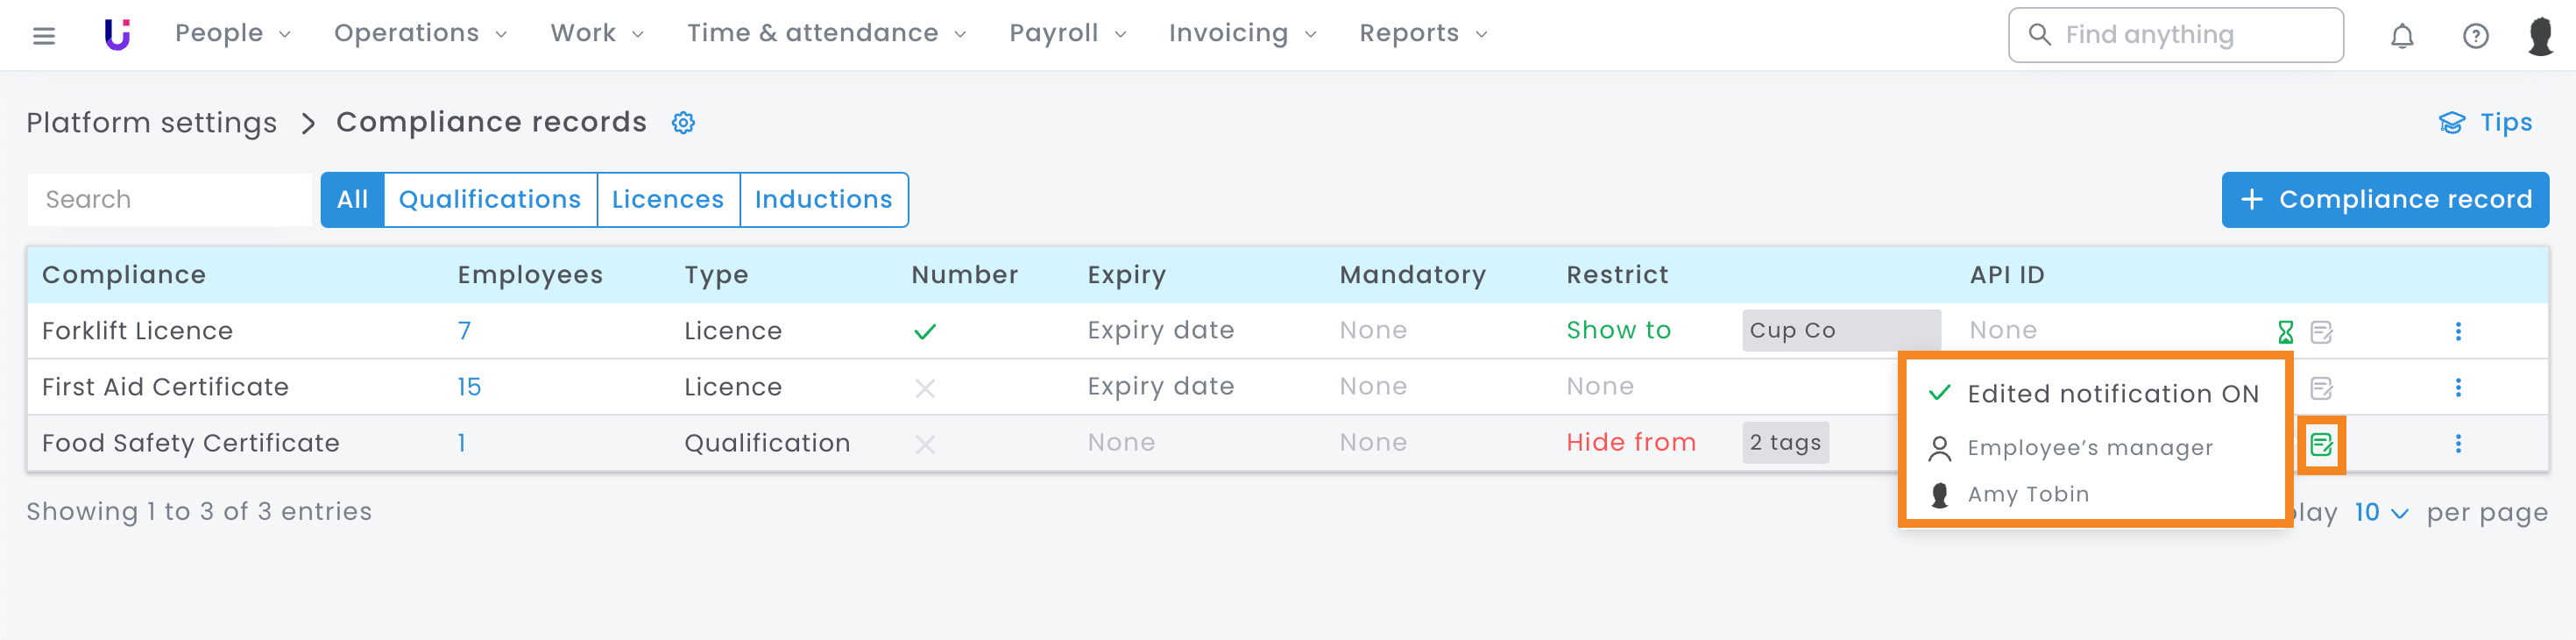Switch to the Inductions filter tab
Image resolution: width=2576 pixels, height=640 pixels.
(823, 200)
